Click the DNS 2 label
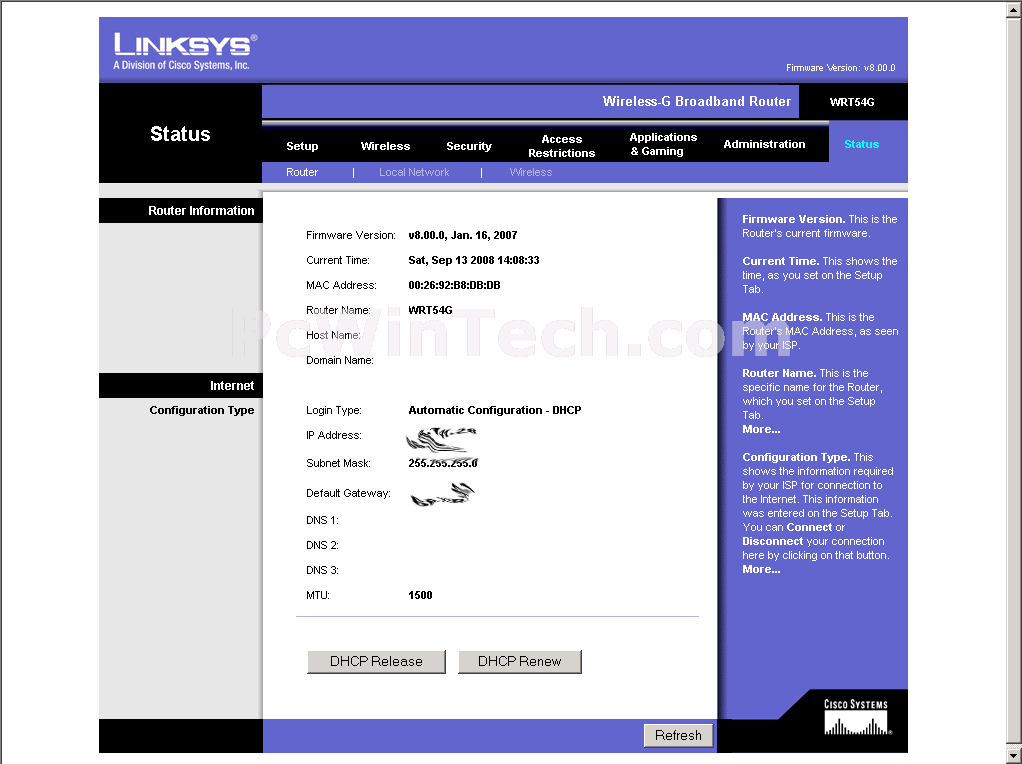1022x764 pixels. click(322, 545)
